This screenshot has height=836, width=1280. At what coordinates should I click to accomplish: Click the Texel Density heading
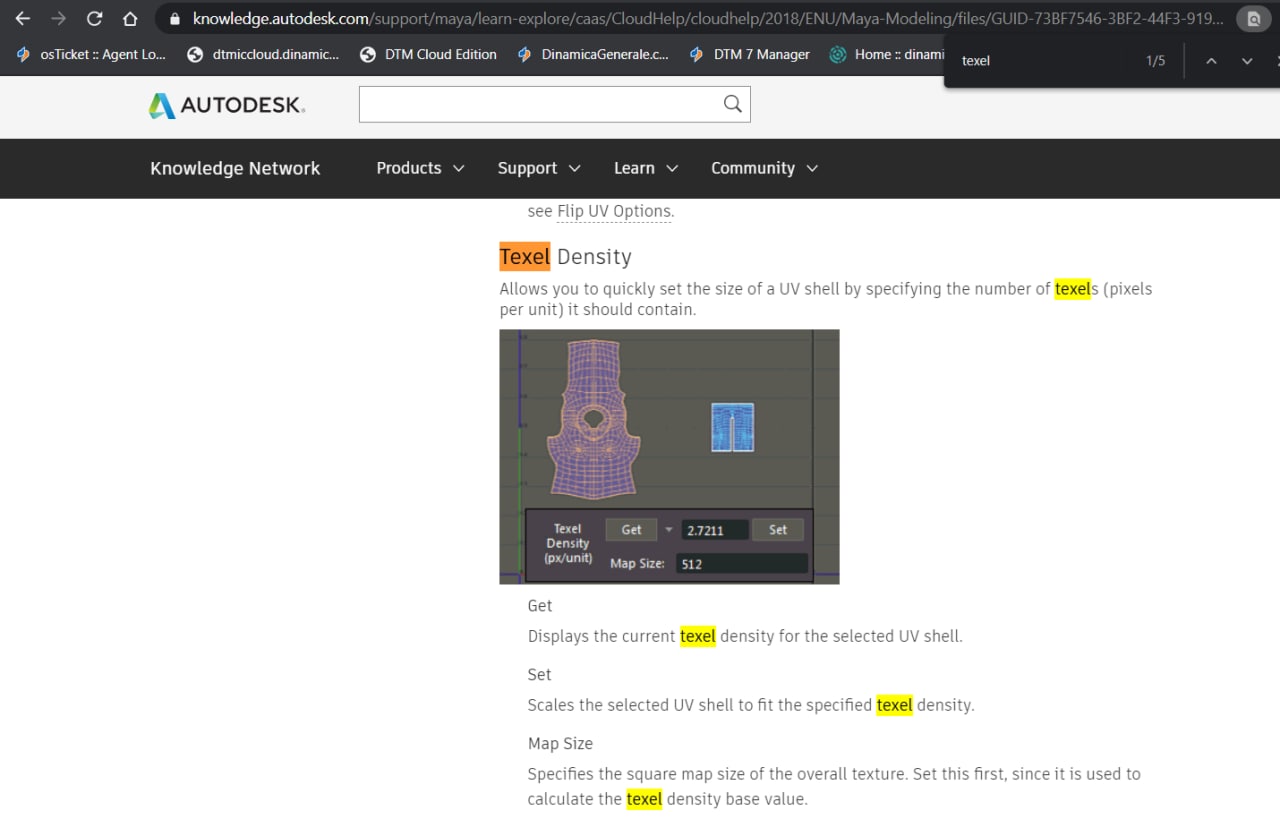[566, 257]
